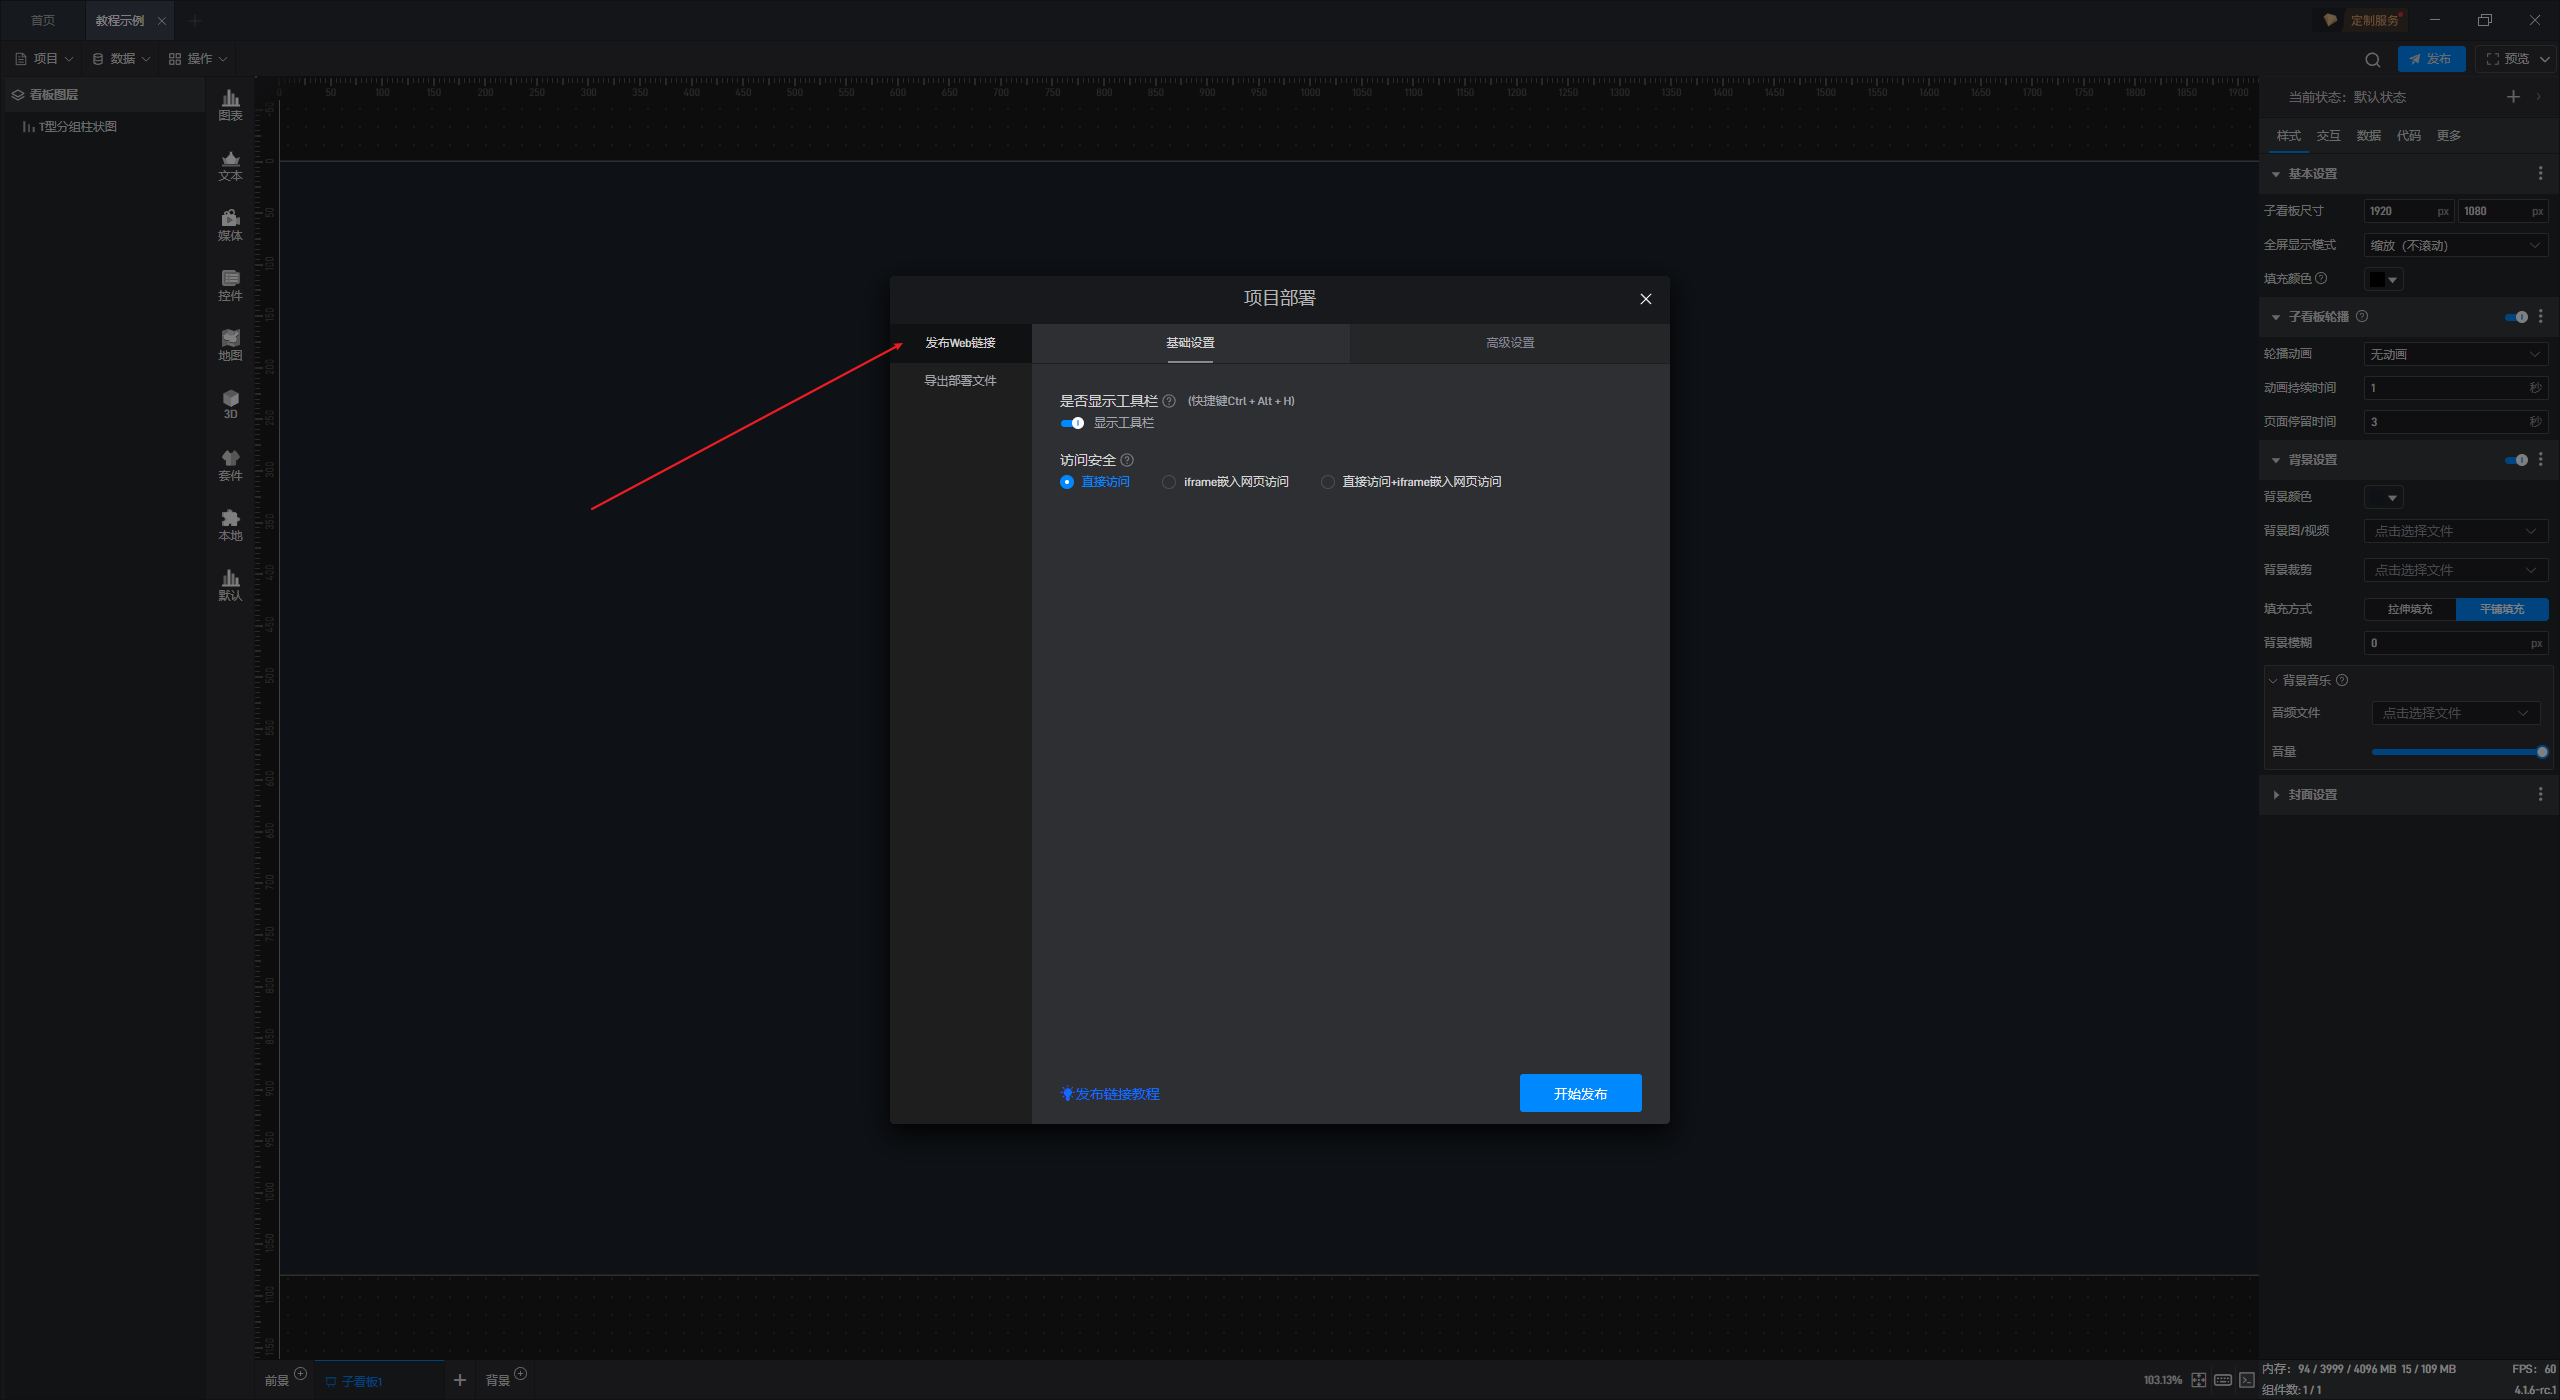Viewport: 2560px width, 1400px height.
Task: Select the 套件 kit component icon
Action: coord(230,464)
